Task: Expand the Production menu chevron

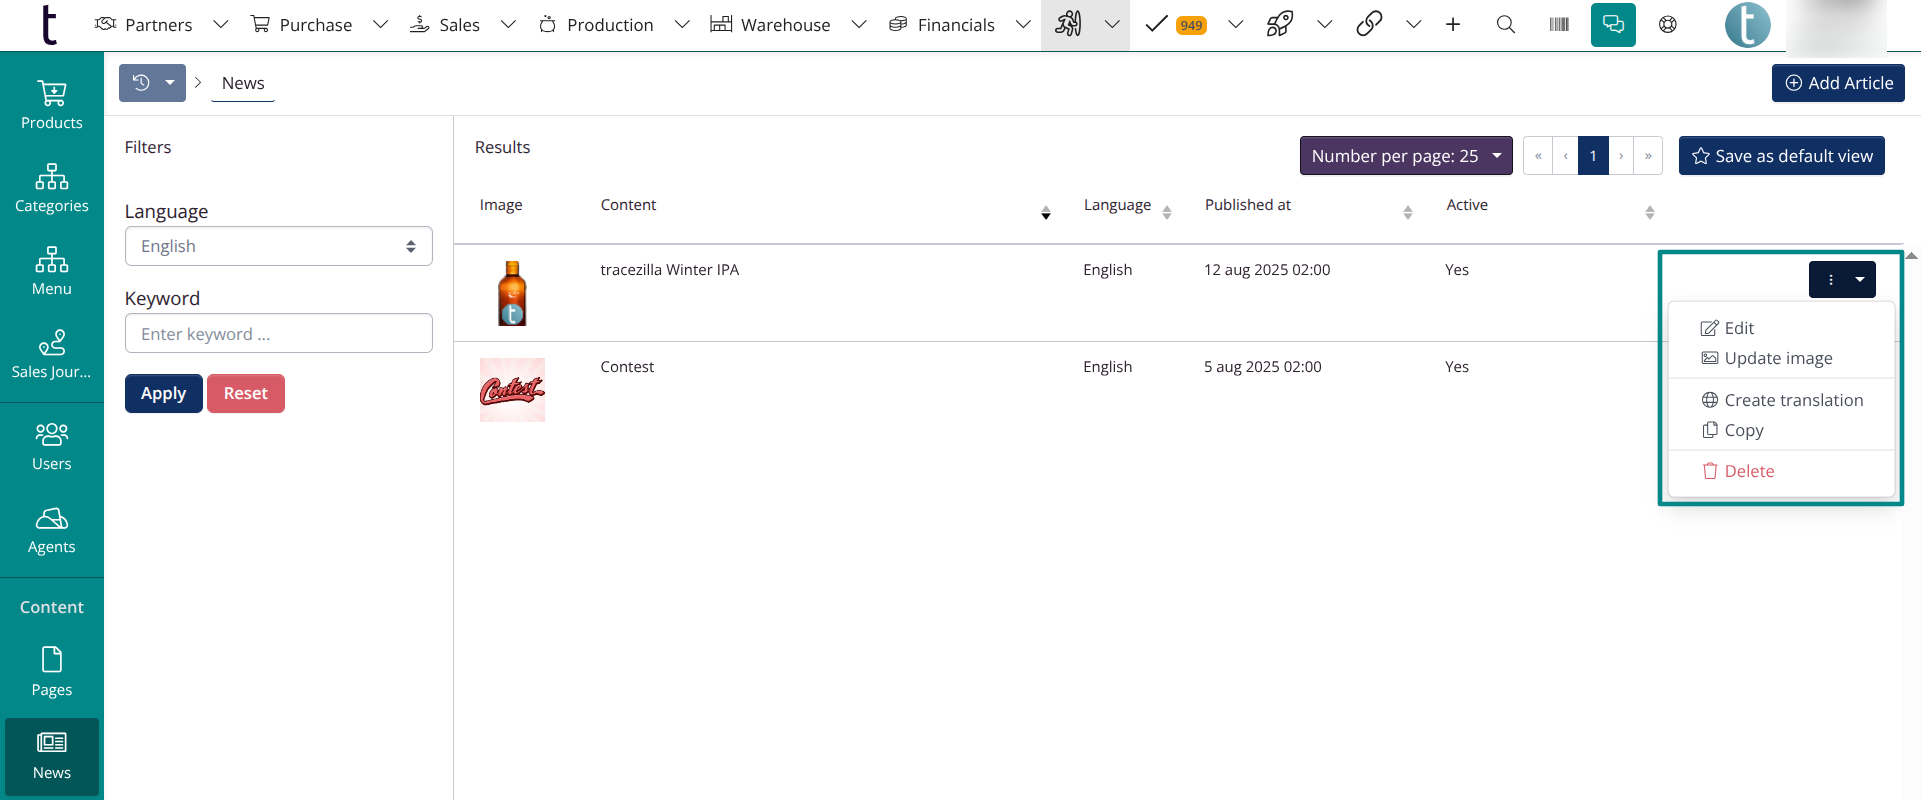Action: pos(682,24)
